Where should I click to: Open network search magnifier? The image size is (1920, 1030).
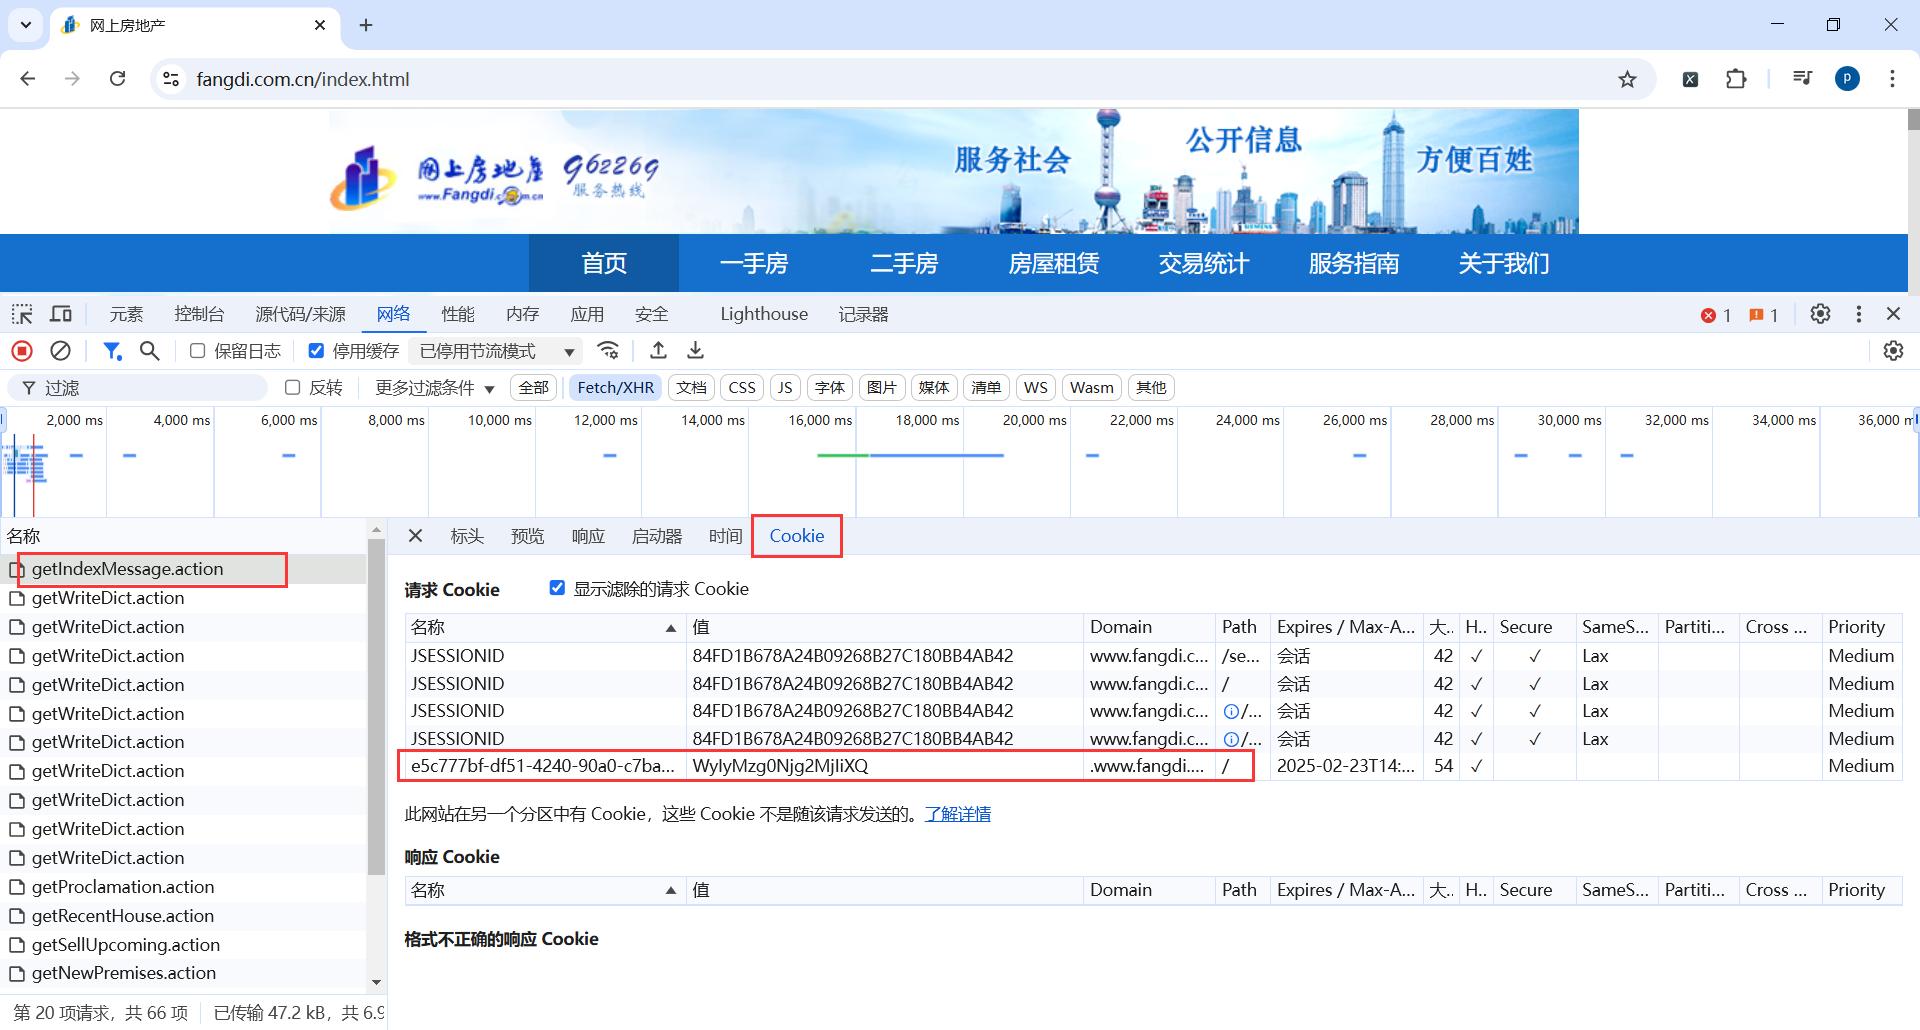[x=150, y=351]
